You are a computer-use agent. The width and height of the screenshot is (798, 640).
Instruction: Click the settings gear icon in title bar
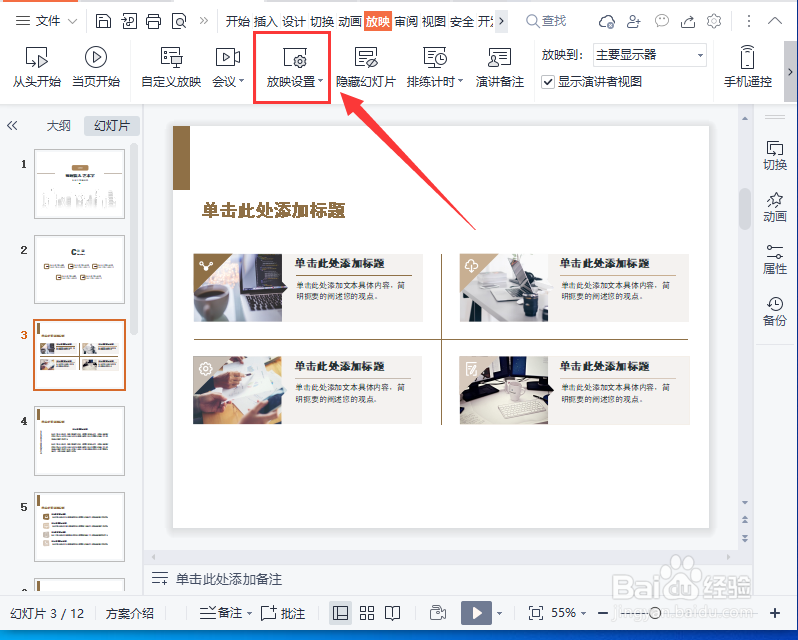(x=714, y=21)
